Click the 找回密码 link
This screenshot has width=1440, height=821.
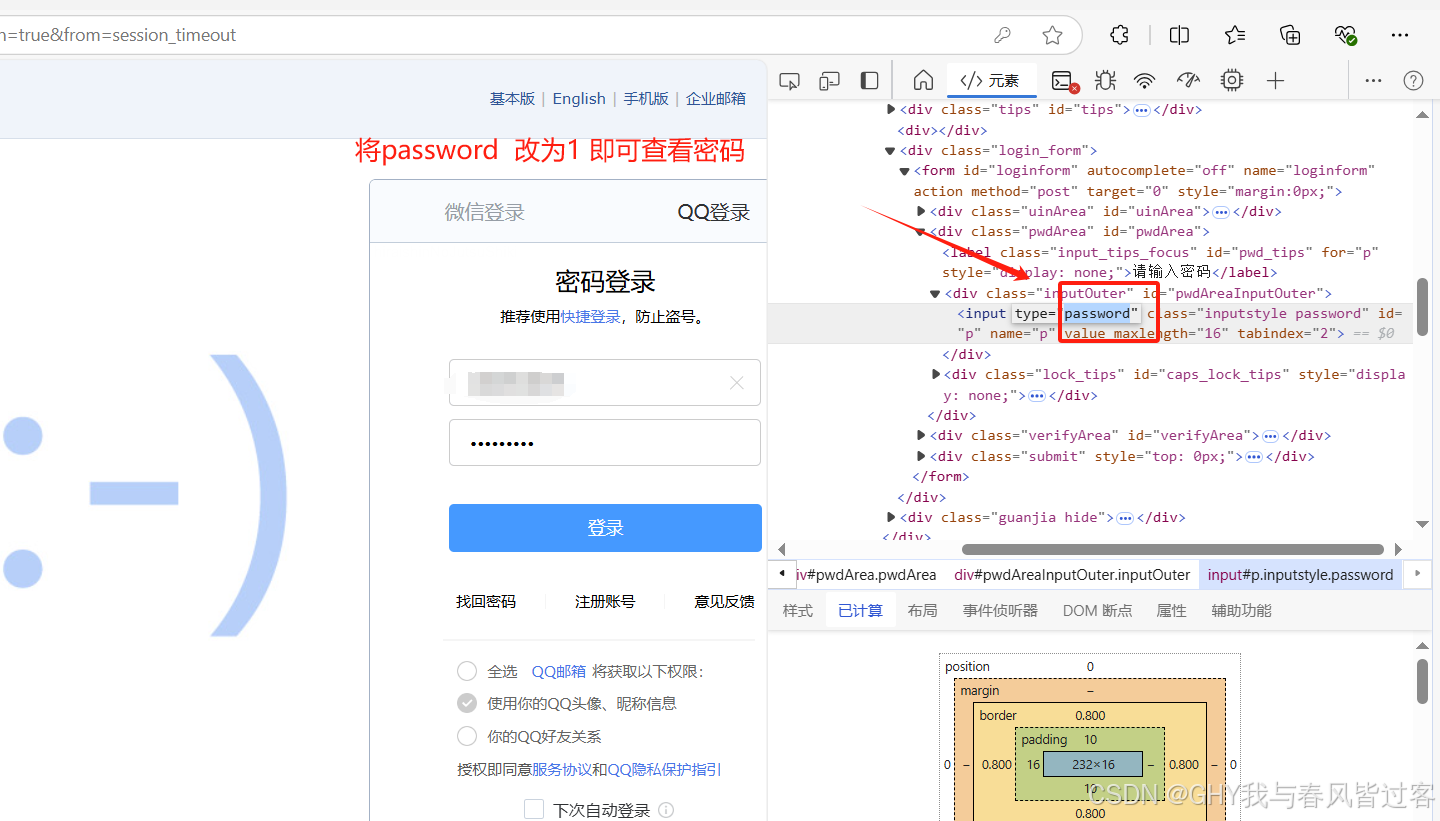click(486, 601)
